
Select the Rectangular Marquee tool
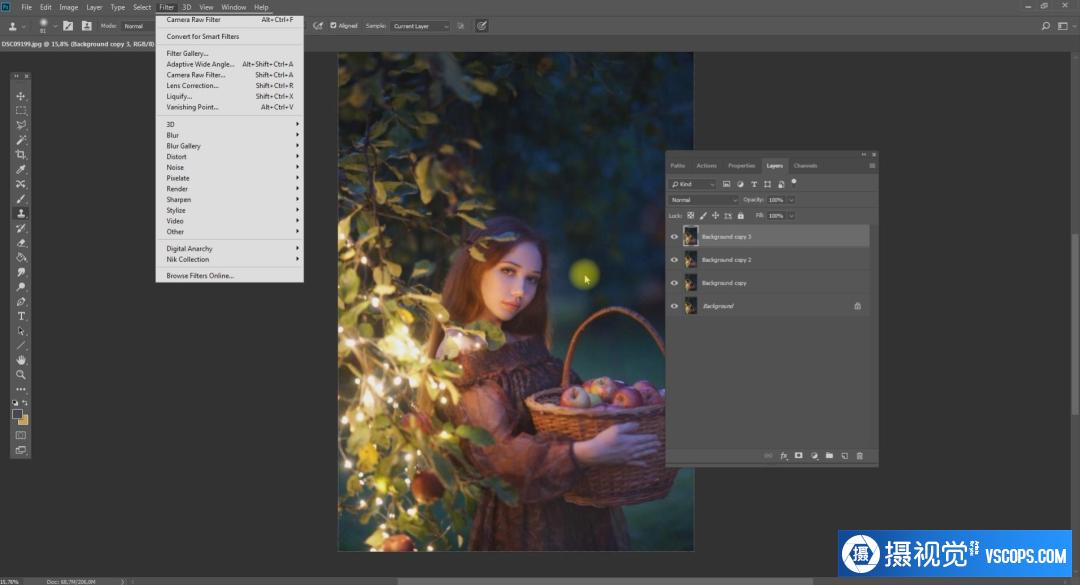pos(21,110)
